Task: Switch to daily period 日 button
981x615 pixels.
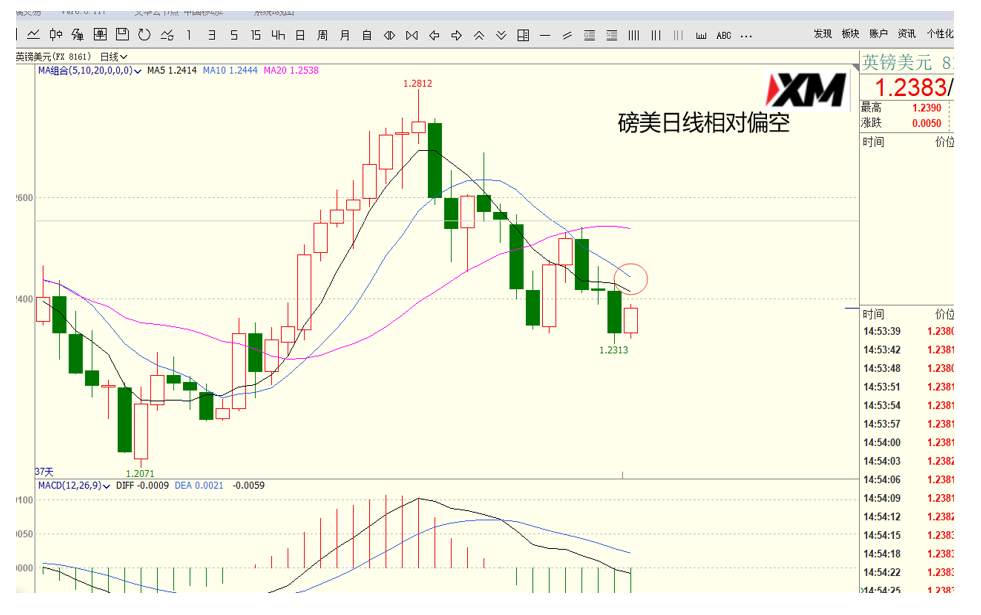Action: click(x=300, y=36)
